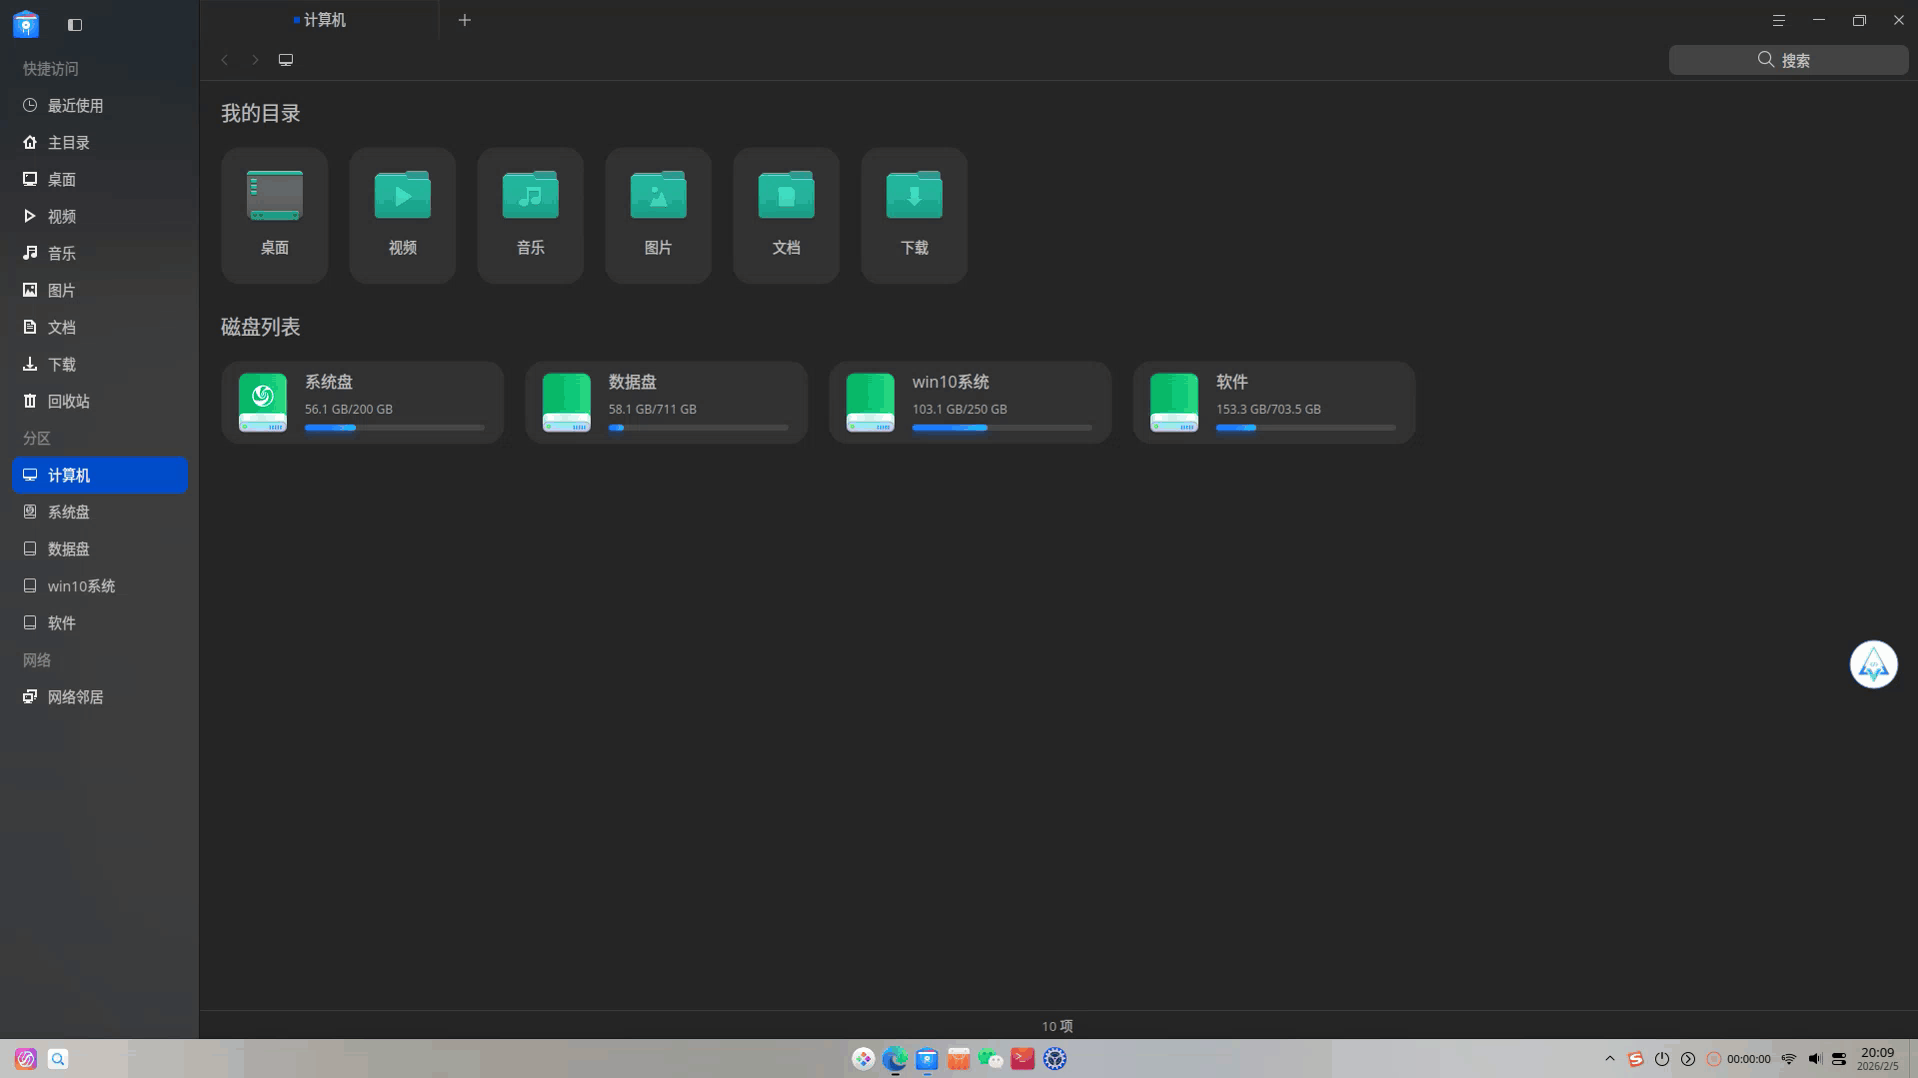
Task: Go forward with the right arrow
Action: [x=255, y=60]
